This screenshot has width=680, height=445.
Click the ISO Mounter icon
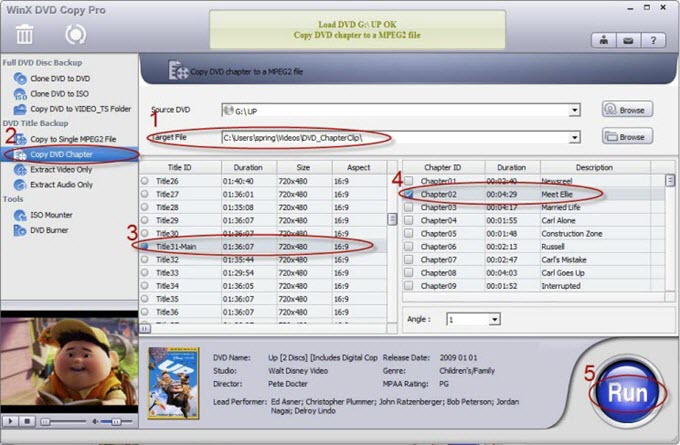20,215
